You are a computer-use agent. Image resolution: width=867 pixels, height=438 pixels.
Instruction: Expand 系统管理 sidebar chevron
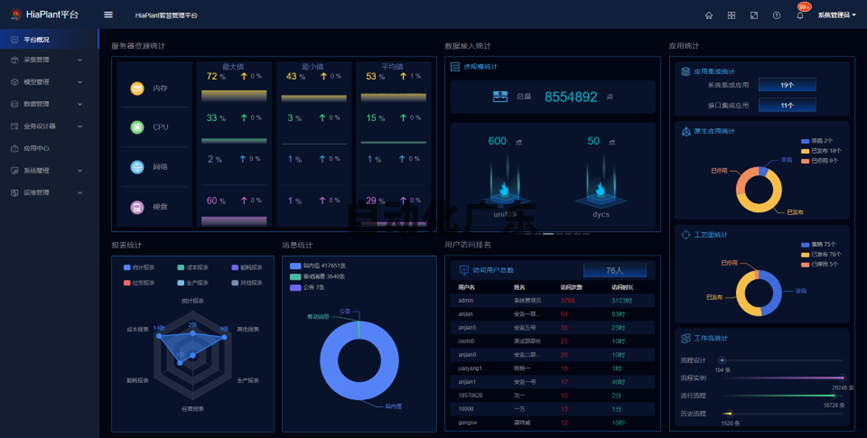pyautogui.click(x=80, y=170)
